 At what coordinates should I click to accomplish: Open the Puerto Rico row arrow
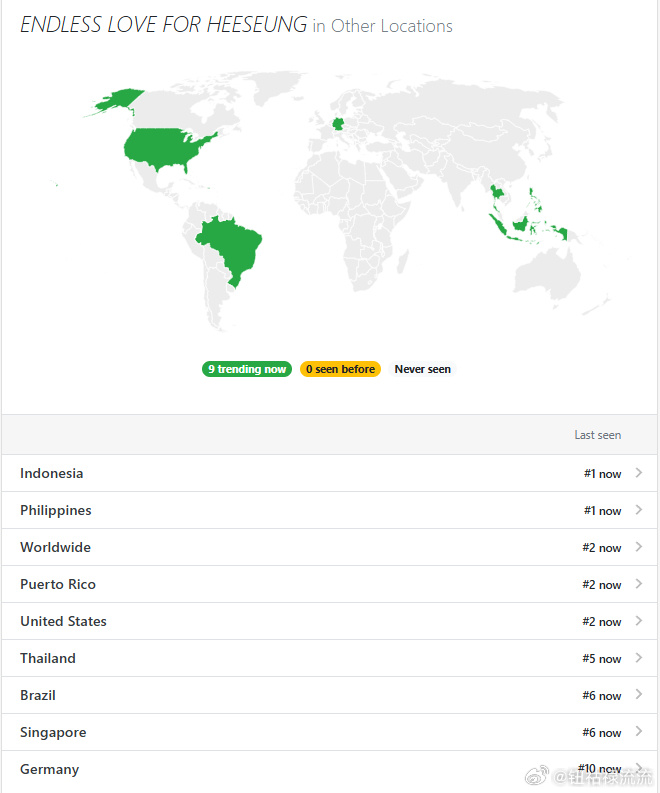pyautogui.click(x=638, y=584)
